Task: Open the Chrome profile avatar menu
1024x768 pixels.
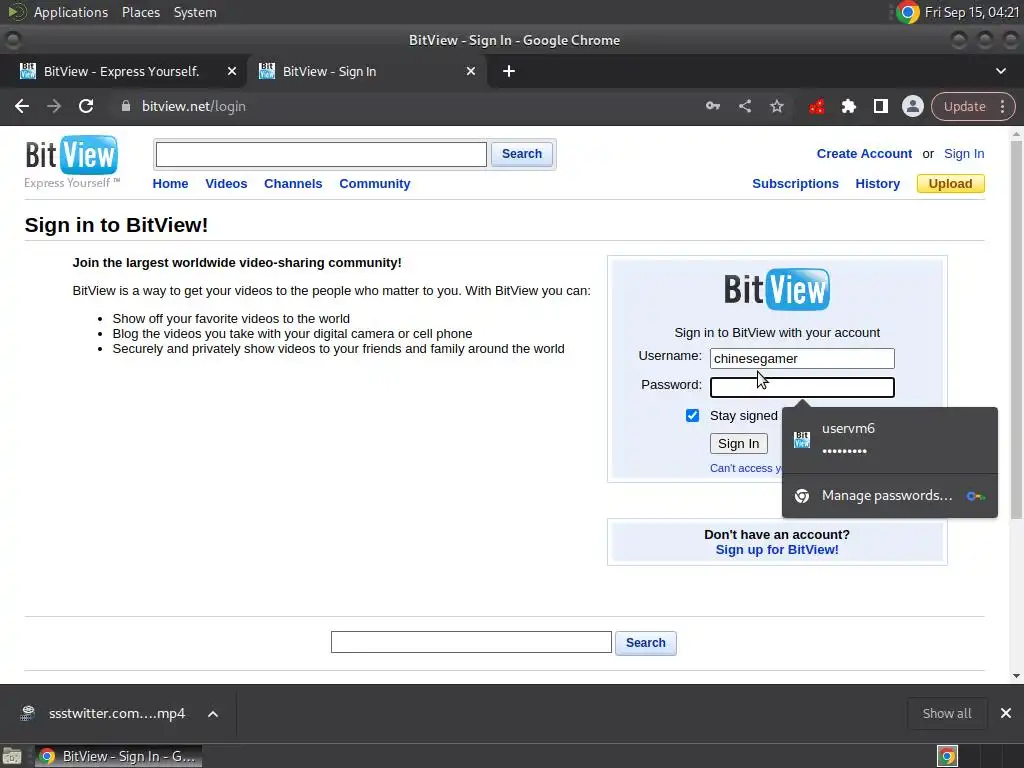Action: [912, 106]
